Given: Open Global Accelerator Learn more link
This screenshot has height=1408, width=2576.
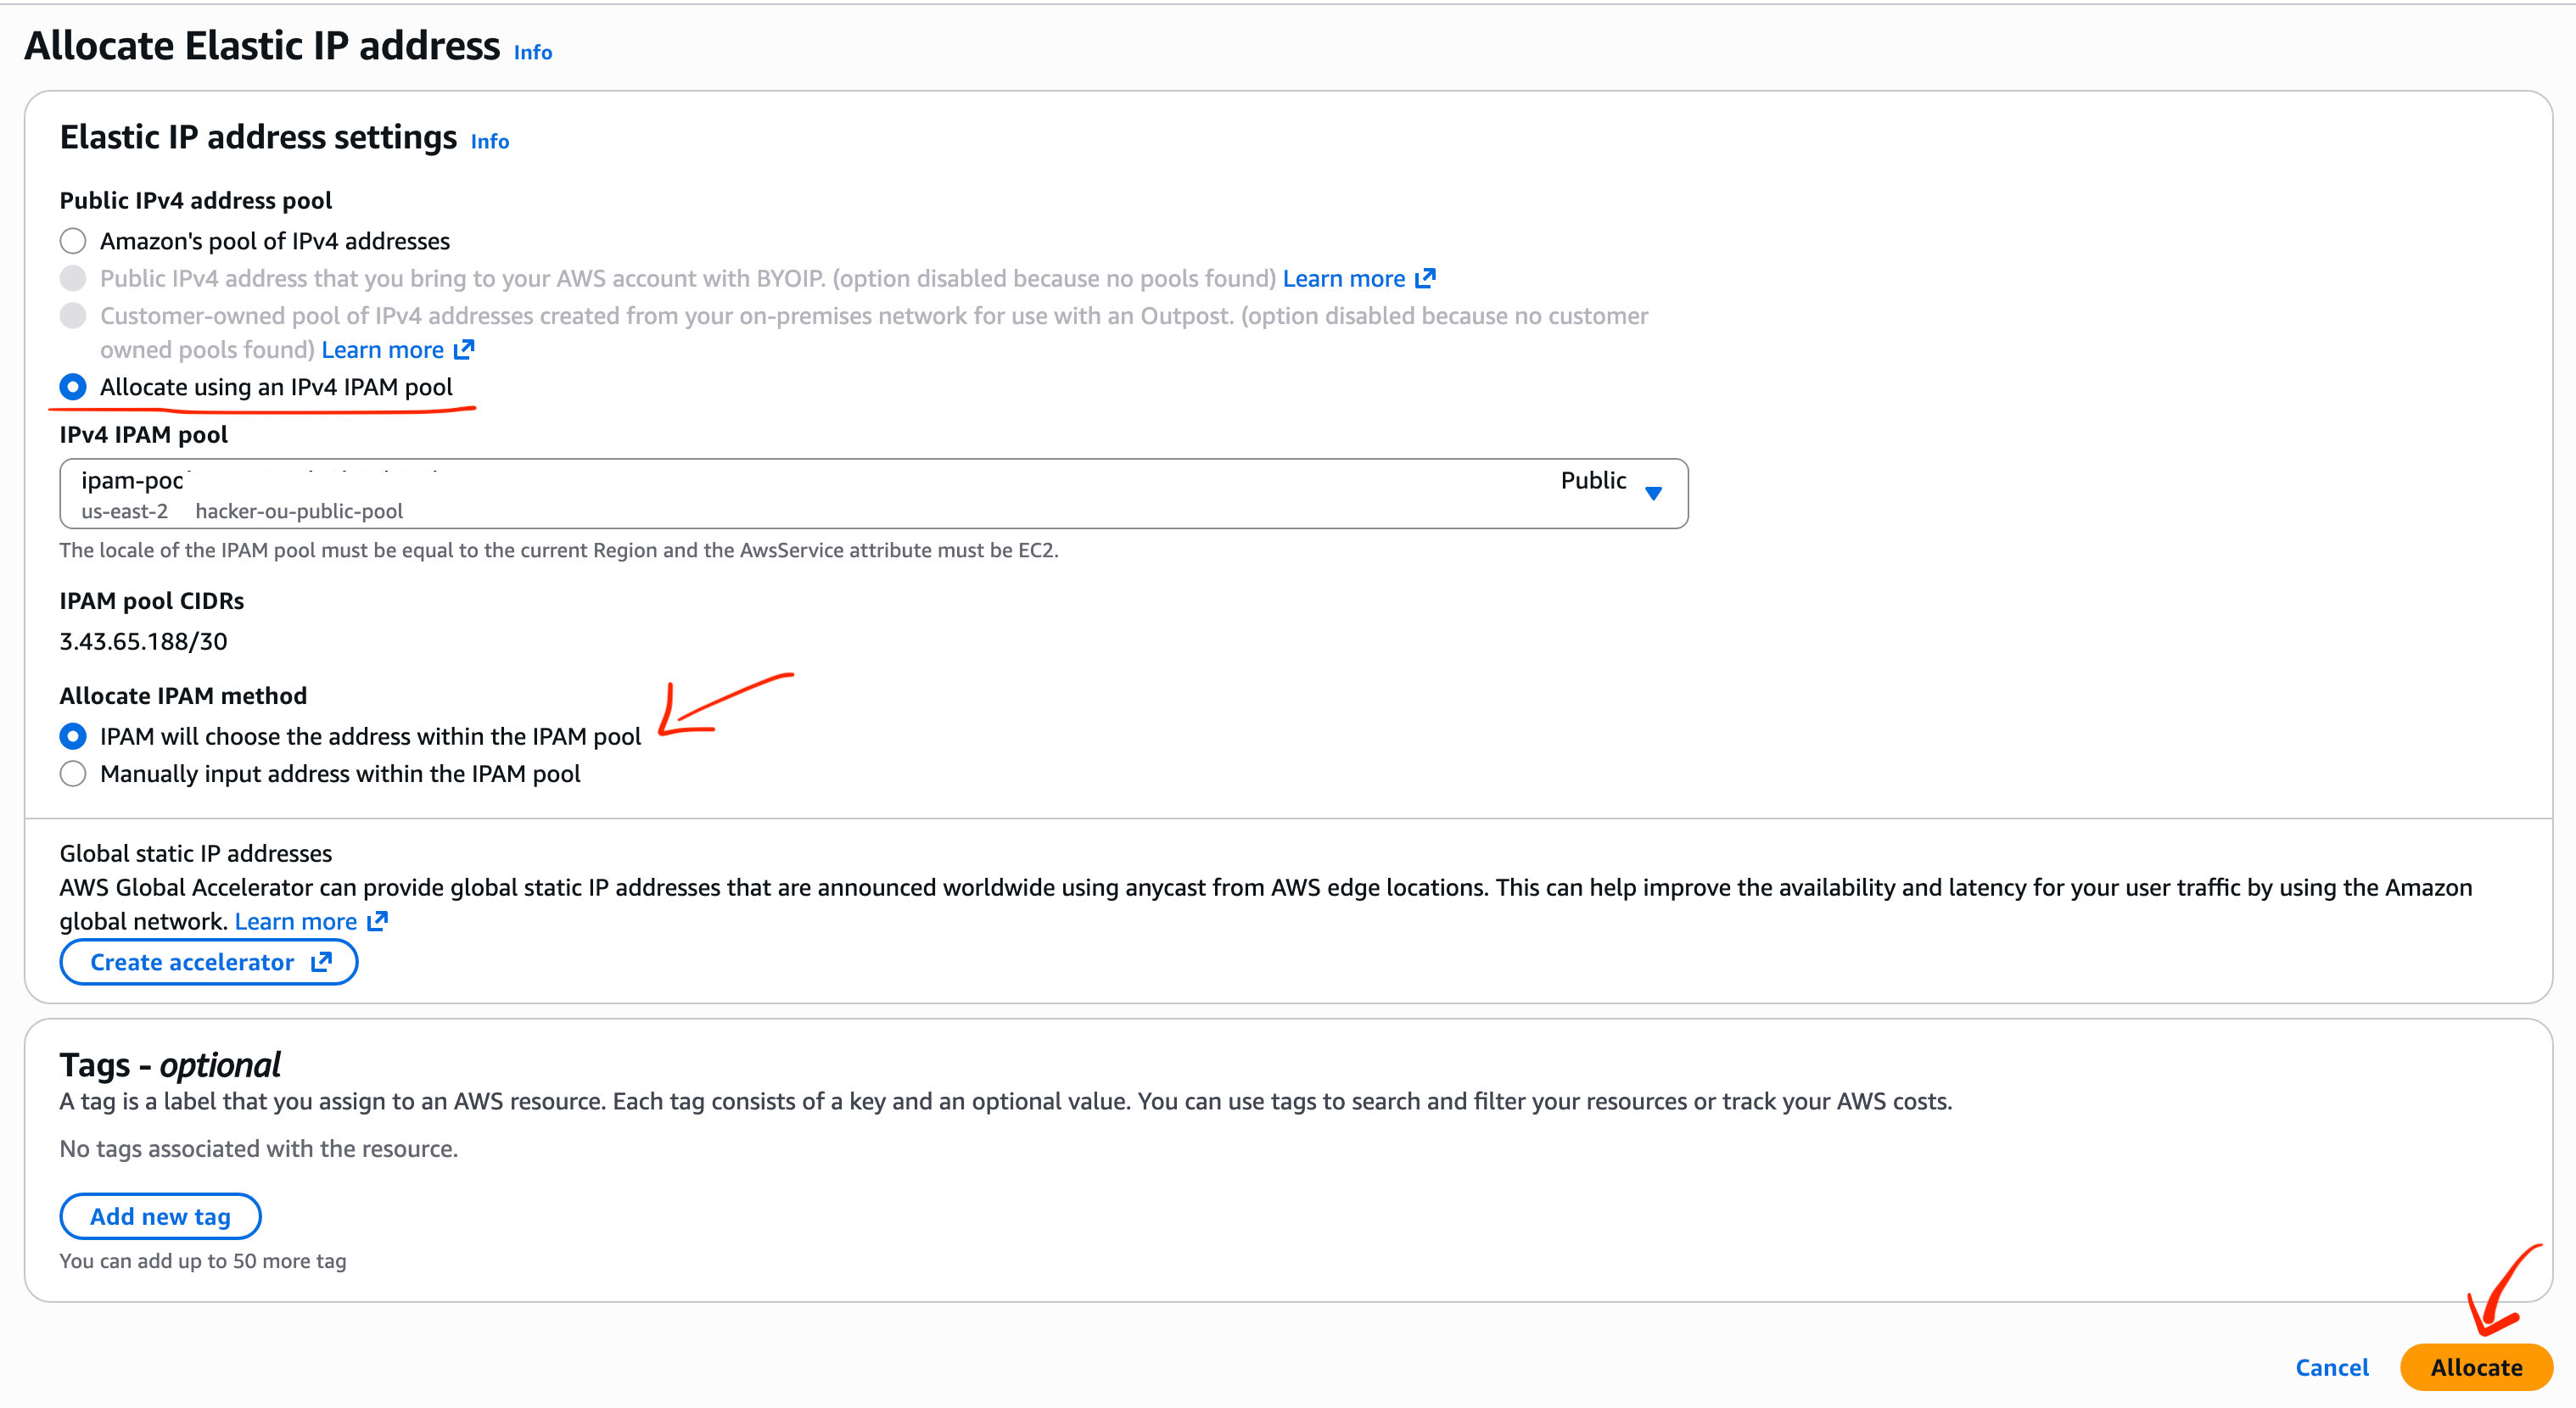Looking at the screenshot, I should pos(295,922).
